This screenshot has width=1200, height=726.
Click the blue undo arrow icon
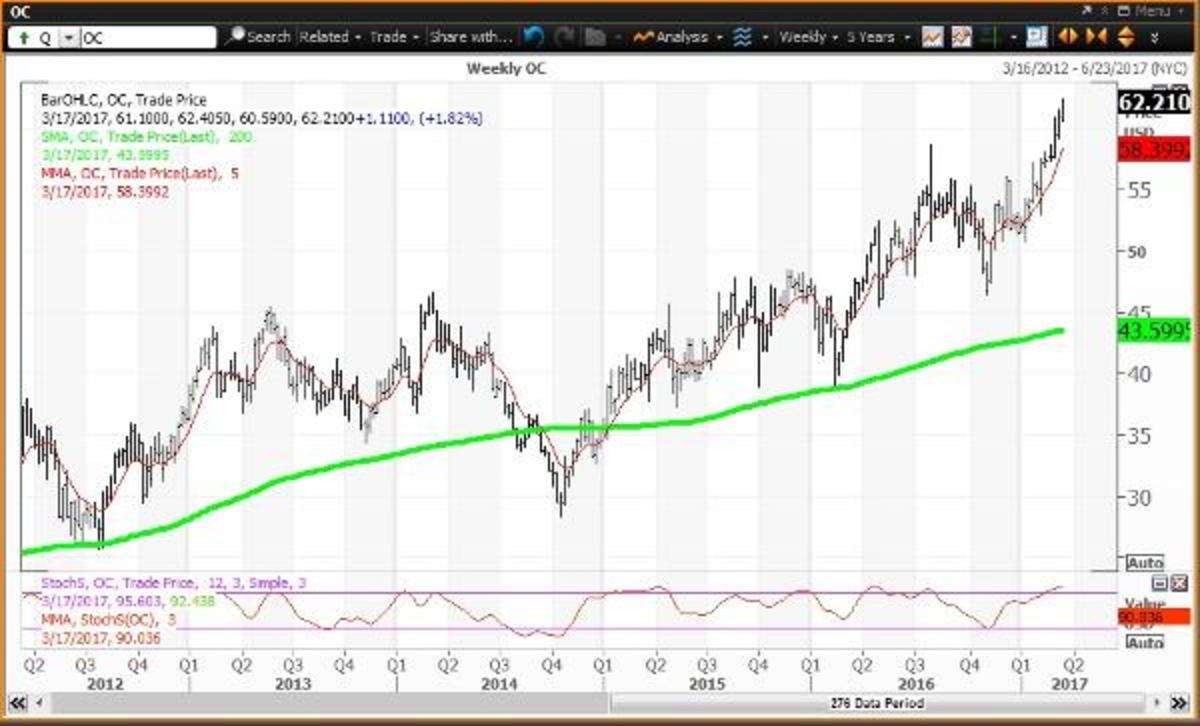pyautogui.click(x=533, y=37)
